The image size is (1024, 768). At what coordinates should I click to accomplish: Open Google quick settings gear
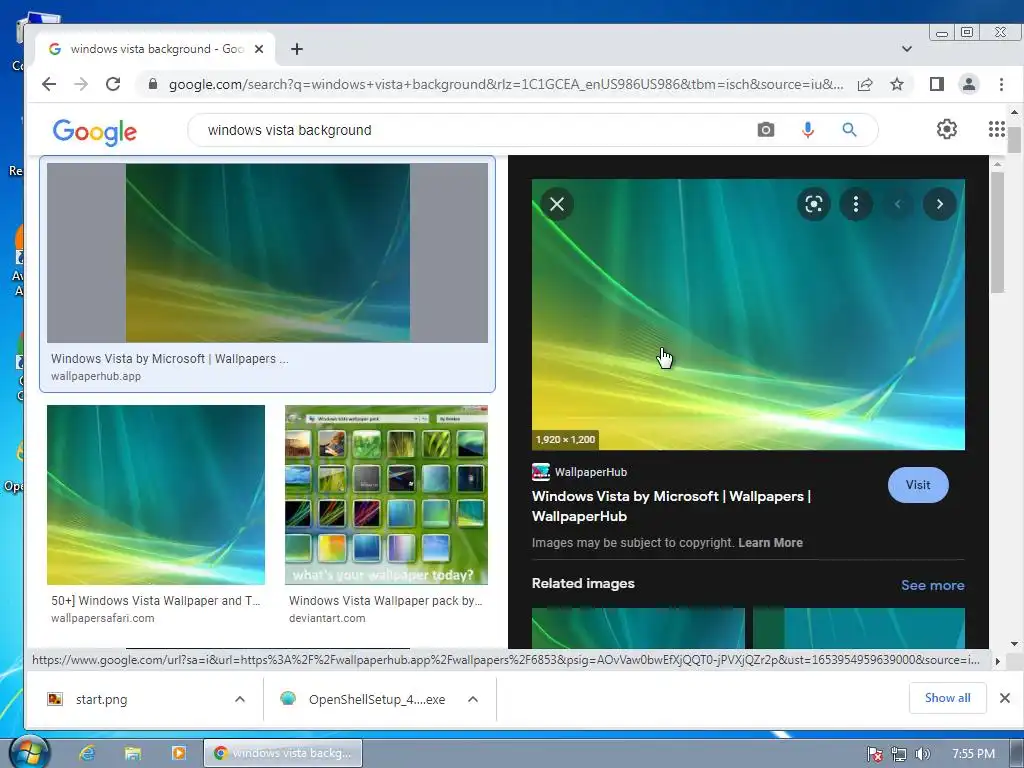coord(947,129)
